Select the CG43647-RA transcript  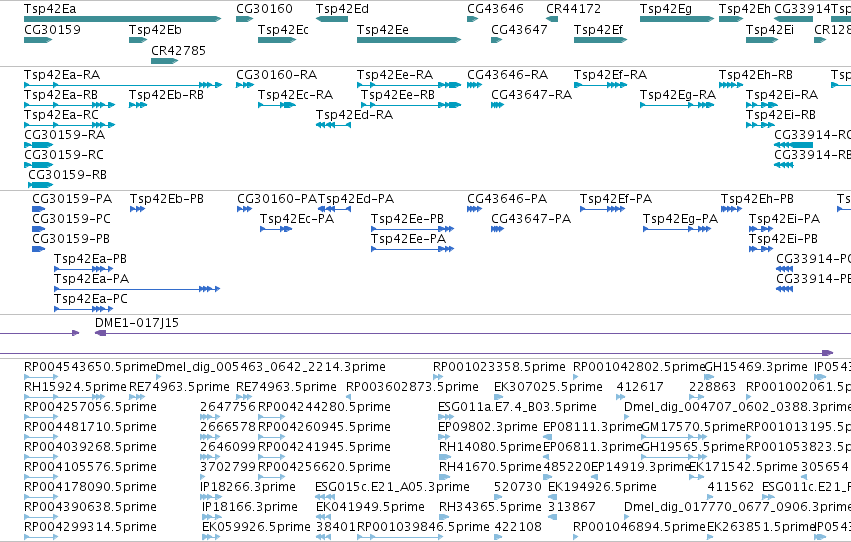pos(498,105)
